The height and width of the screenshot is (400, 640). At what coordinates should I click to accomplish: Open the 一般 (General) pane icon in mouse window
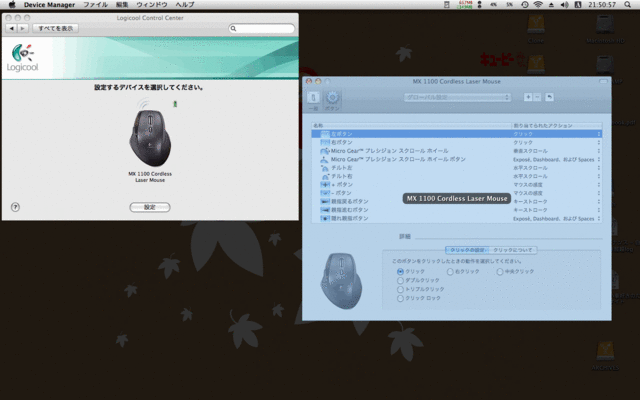coord(313,100)
